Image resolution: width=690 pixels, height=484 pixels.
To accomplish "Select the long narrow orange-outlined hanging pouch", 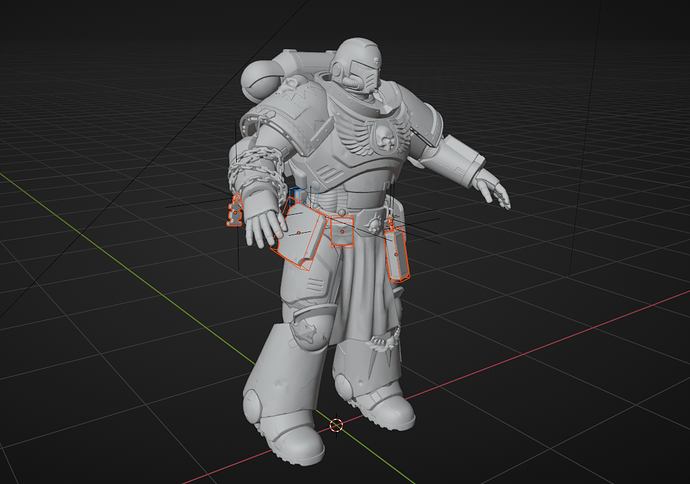I will click(396, 254).
